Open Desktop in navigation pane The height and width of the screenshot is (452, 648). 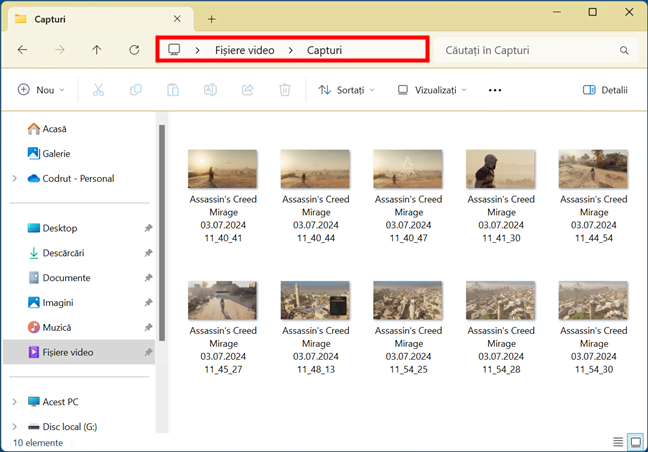(52, 228)
